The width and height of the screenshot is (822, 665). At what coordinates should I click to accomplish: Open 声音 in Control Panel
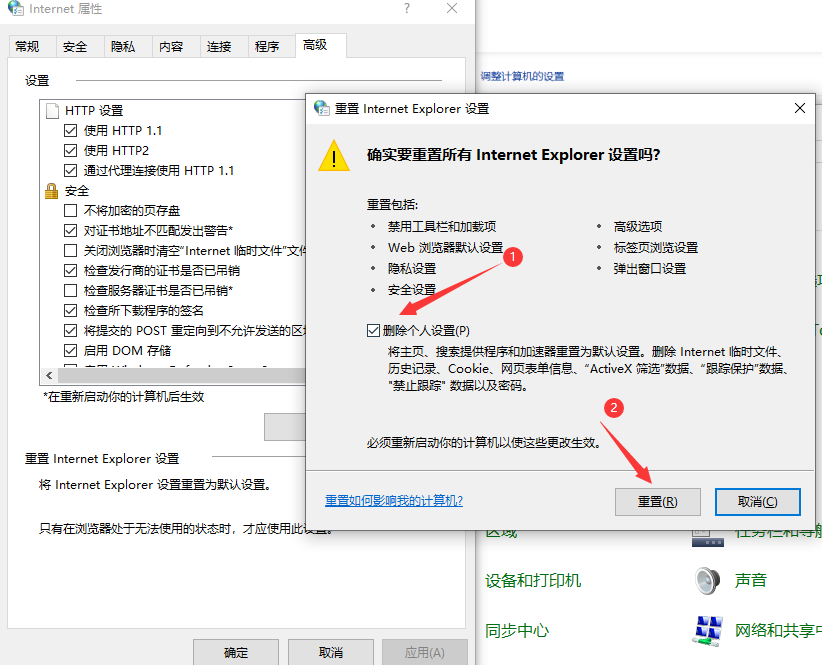751,580
